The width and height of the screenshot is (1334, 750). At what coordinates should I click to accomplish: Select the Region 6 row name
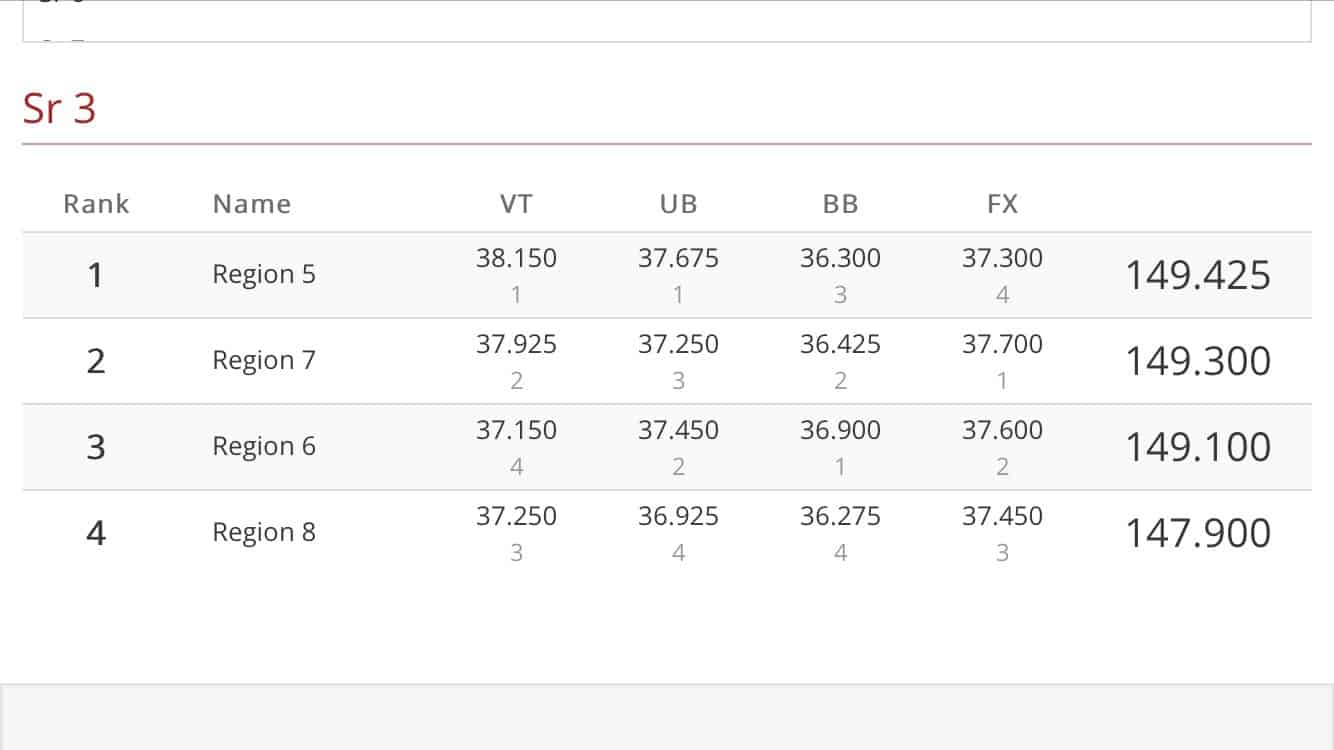point(264,447)
